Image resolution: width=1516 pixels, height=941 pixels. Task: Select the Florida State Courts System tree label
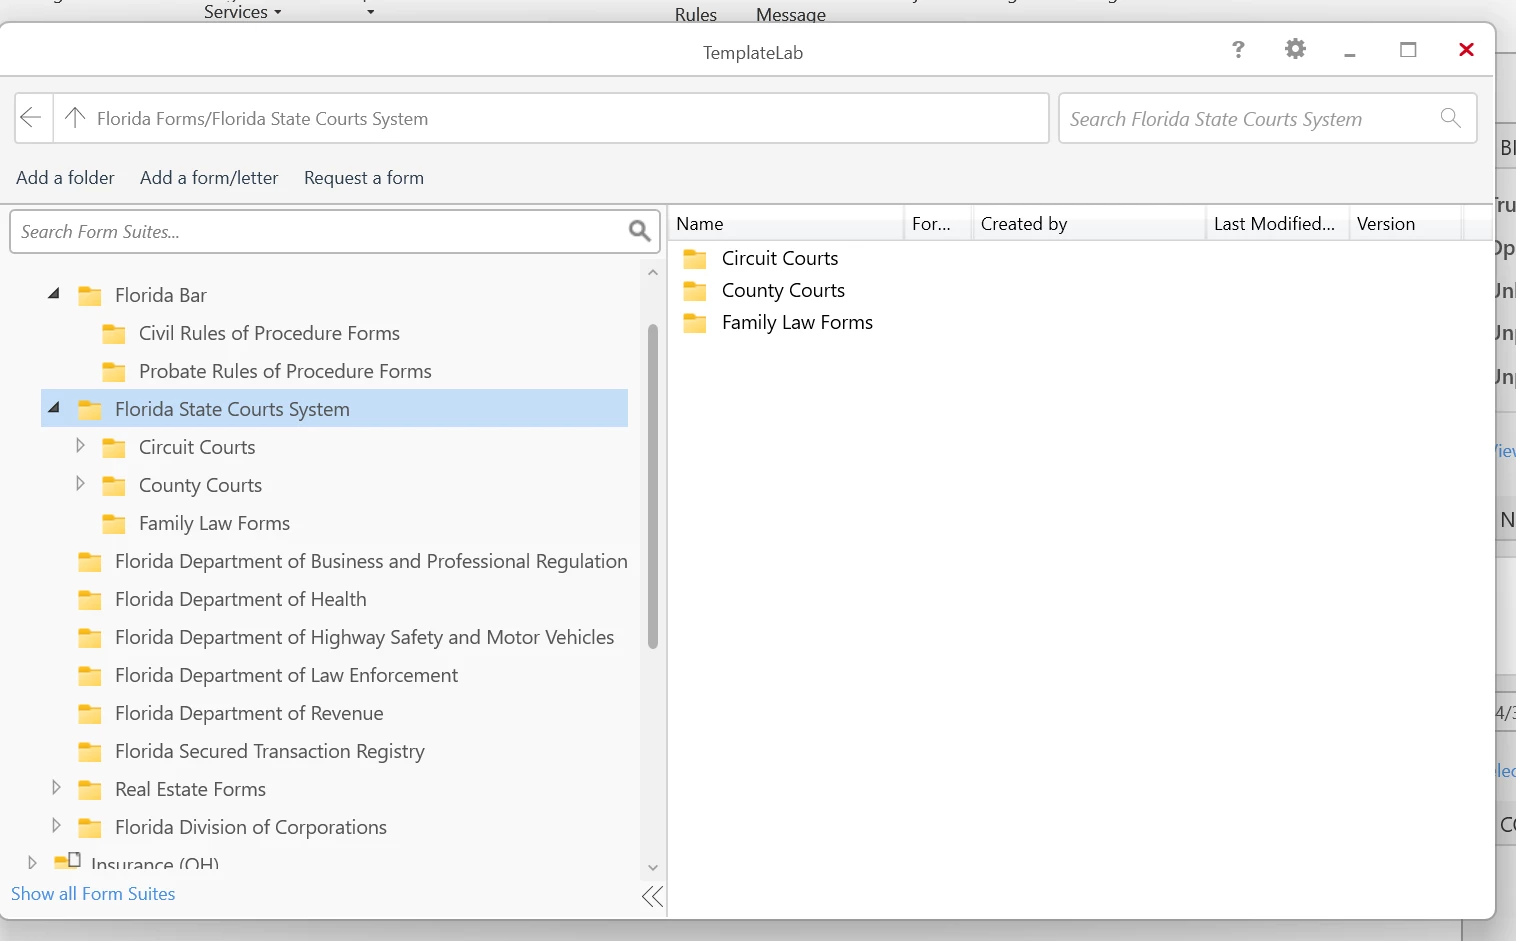point(232,409)
